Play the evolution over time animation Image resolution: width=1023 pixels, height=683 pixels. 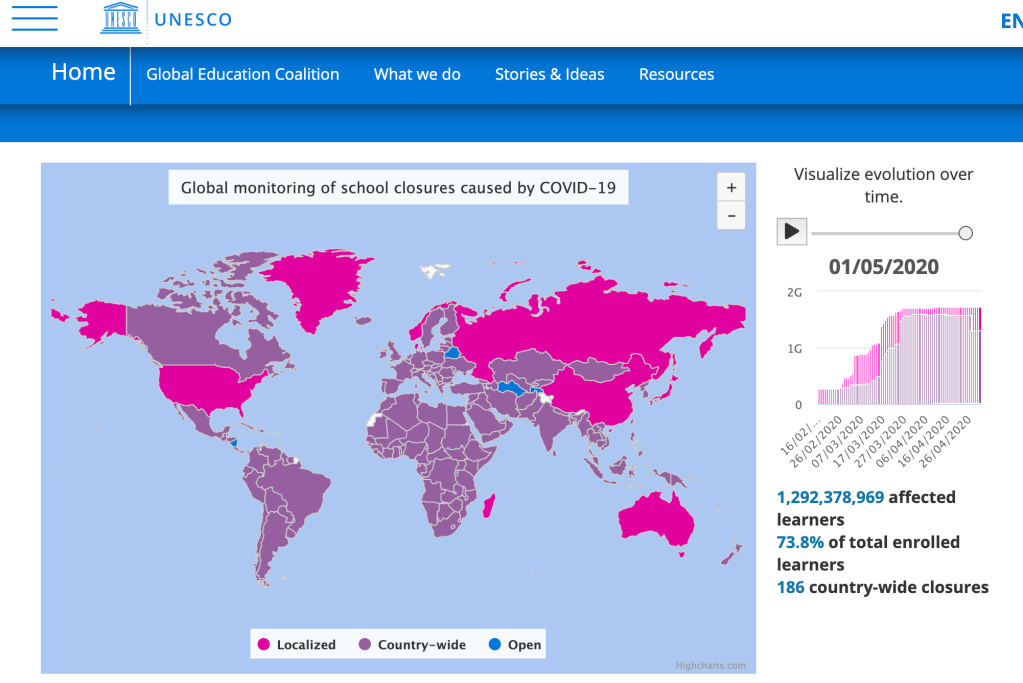point(791,231)
